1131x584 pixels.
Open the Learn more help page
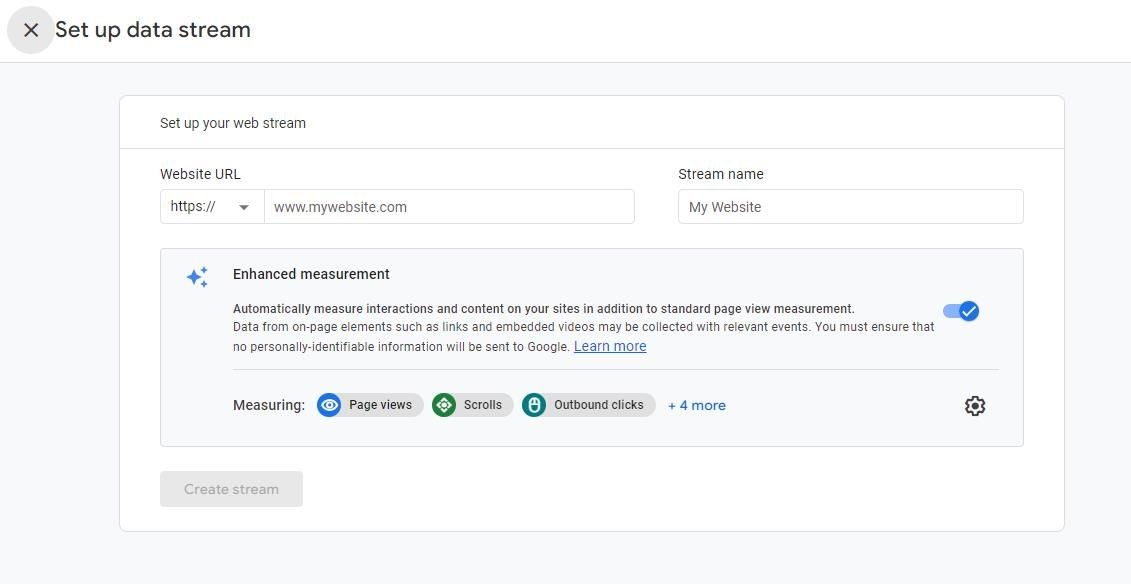point(610,346)
